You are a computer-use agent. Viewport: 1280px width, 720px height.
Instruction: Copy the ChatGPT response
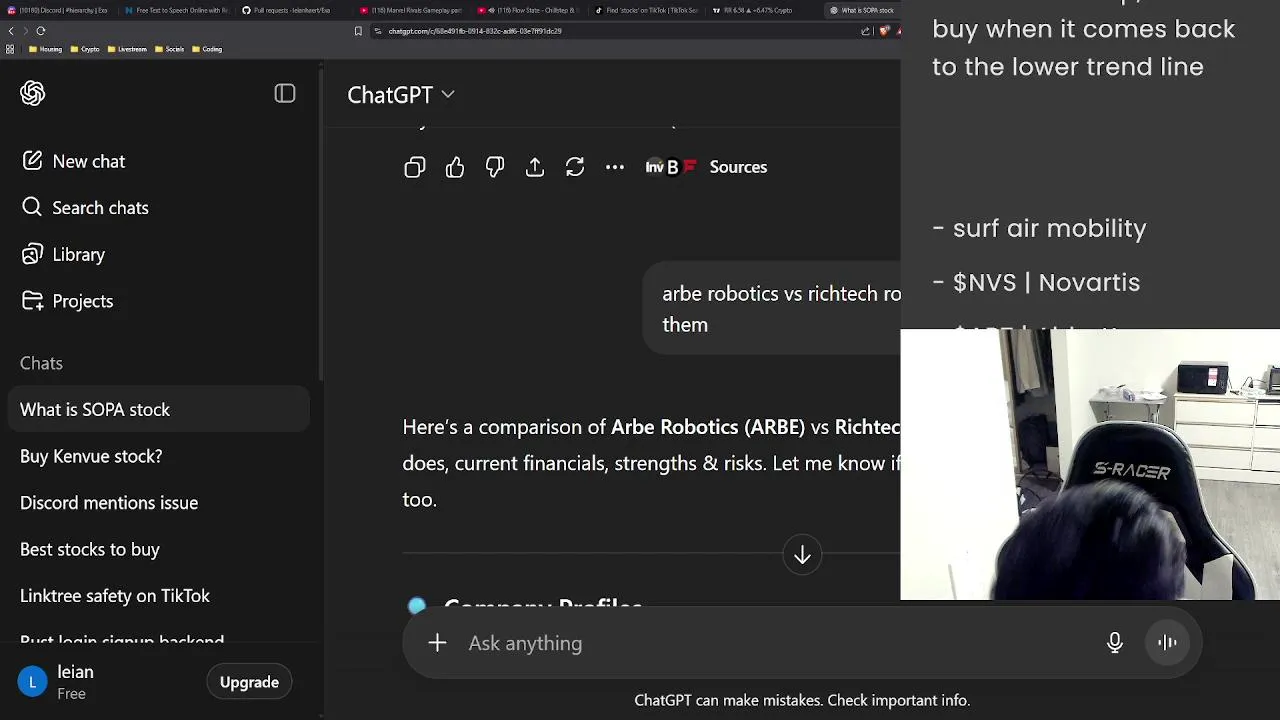tap(415, 167)
